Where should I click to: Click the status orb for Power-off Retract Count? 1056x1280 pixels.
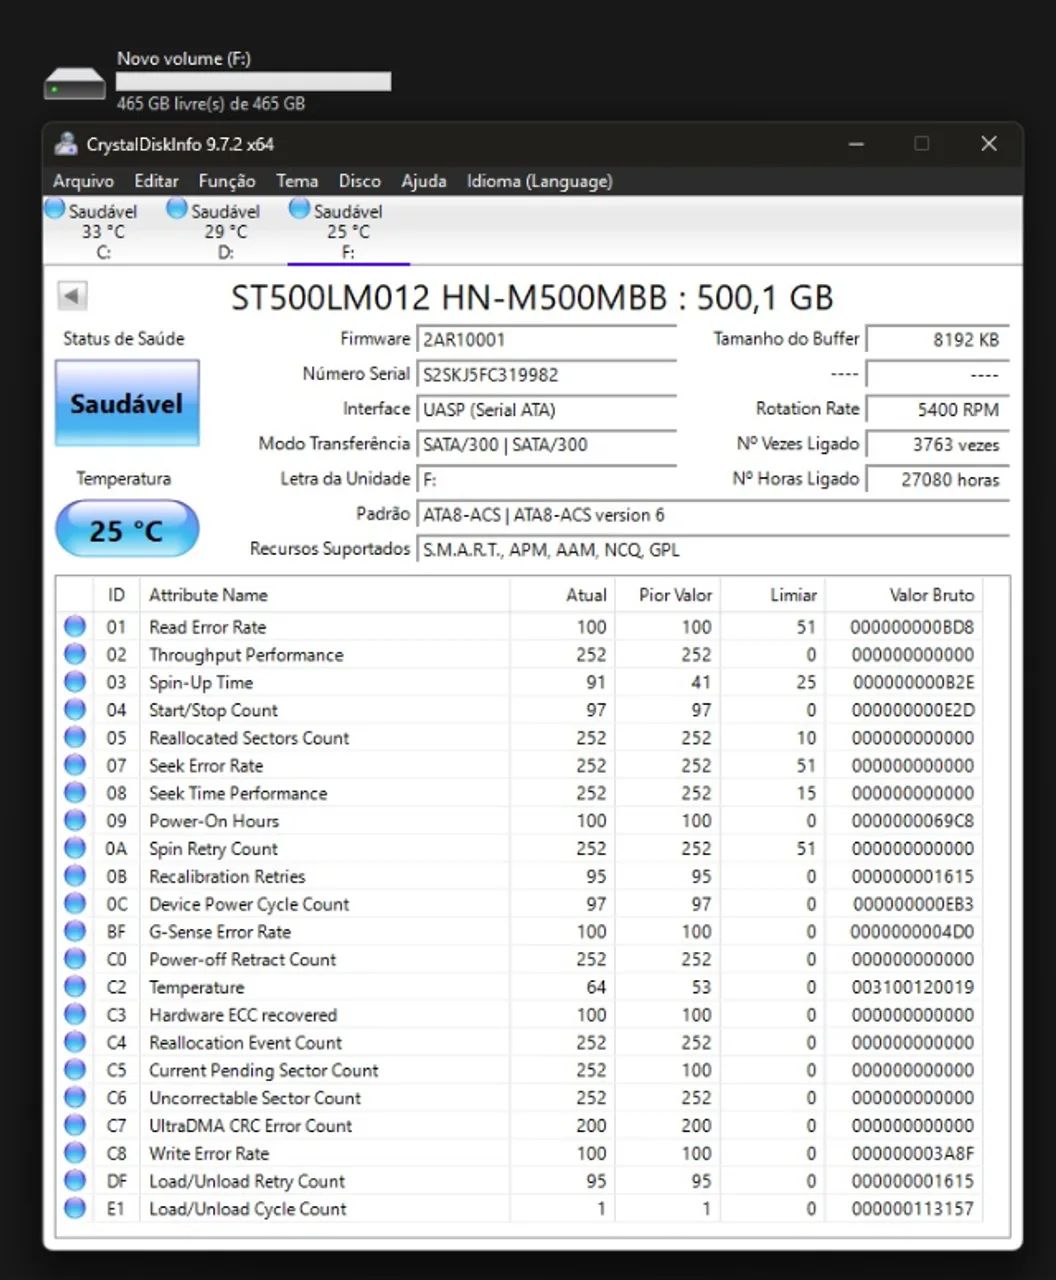(x=75, y=959)
